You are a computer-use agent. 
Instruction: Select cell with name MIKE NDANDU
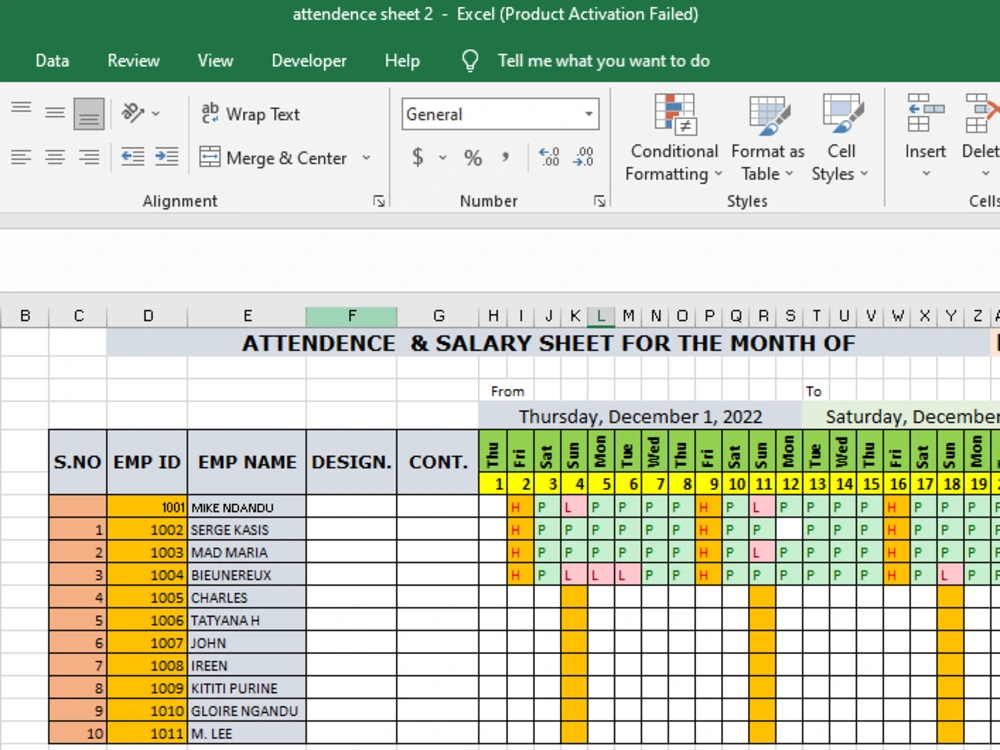click(x=247, y=508)
